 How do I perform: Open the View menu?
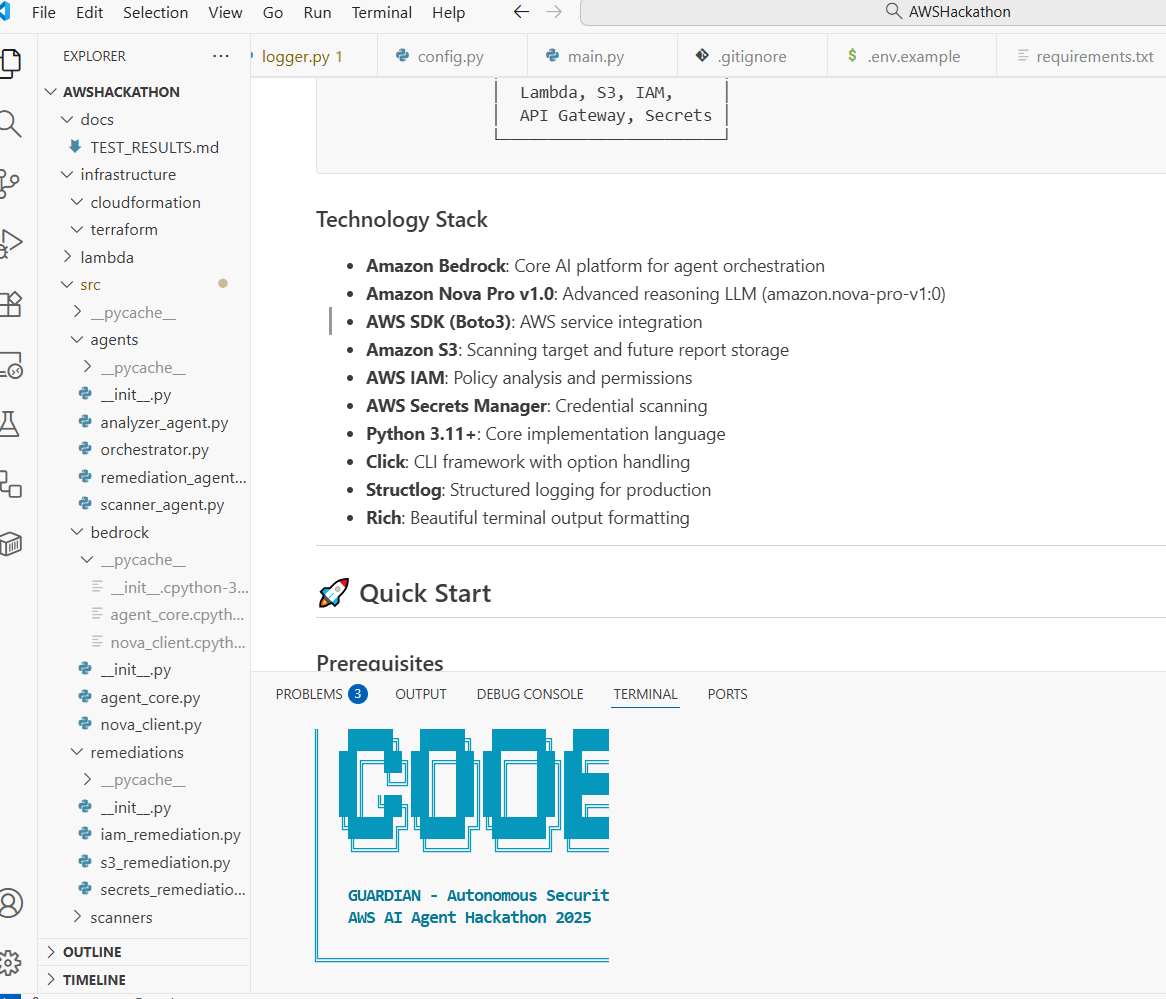(225, 13)
